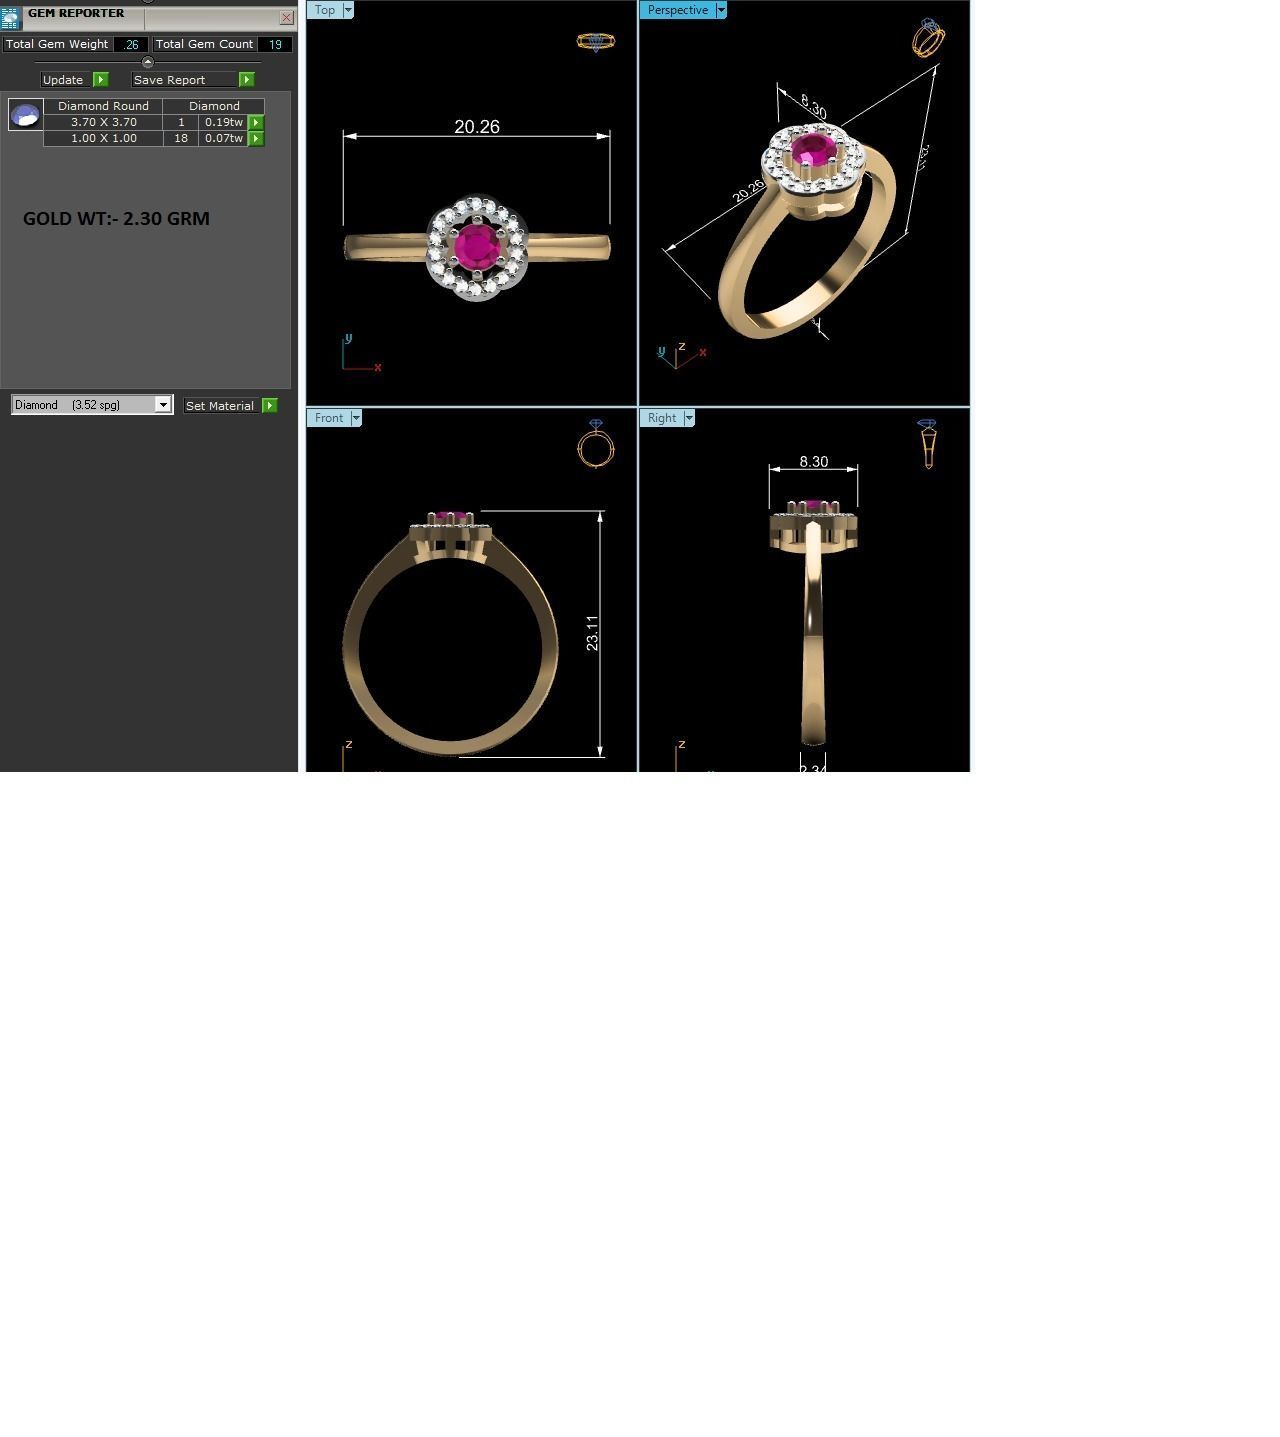The height and width of the screenshot is (1437, 1280).
Task: Activate the Front viewport title tab
Action: (x=329, y=418)
